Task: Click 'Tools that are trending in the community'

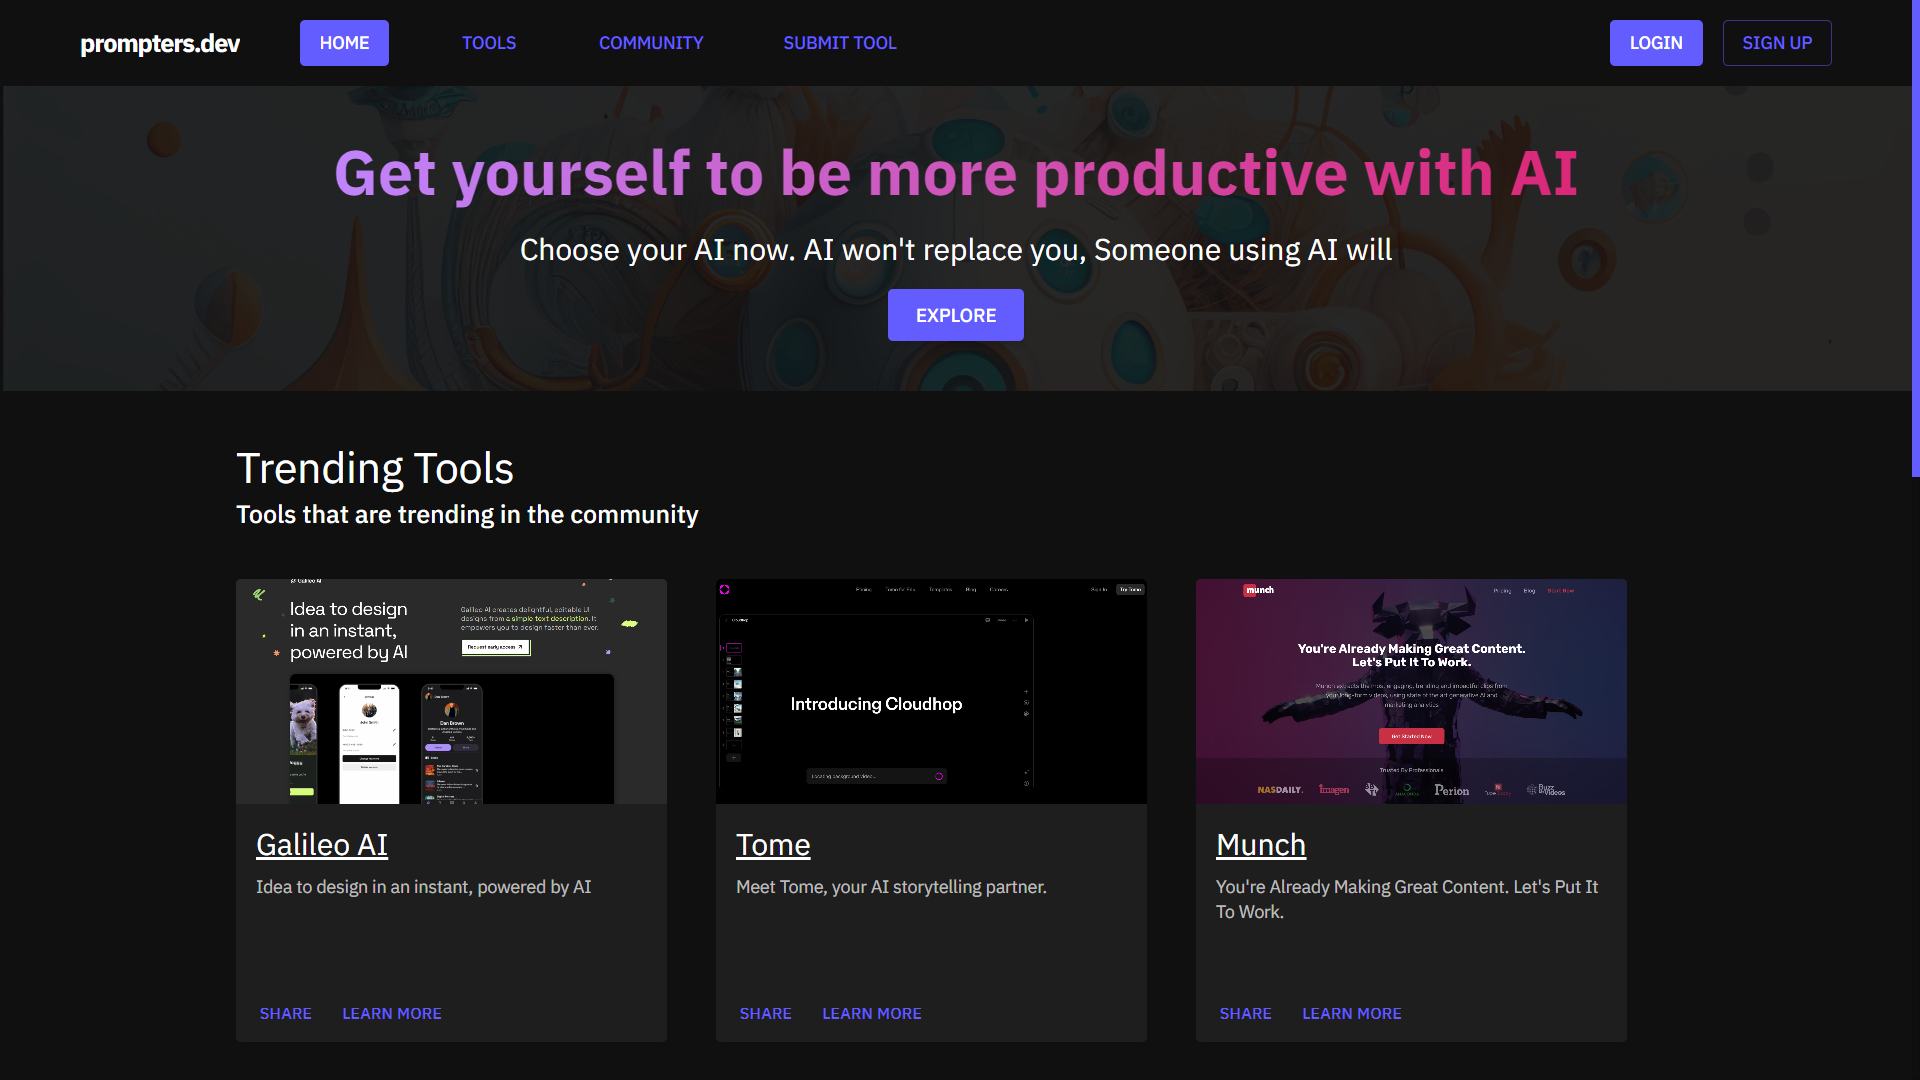Action: click(467, 515)
